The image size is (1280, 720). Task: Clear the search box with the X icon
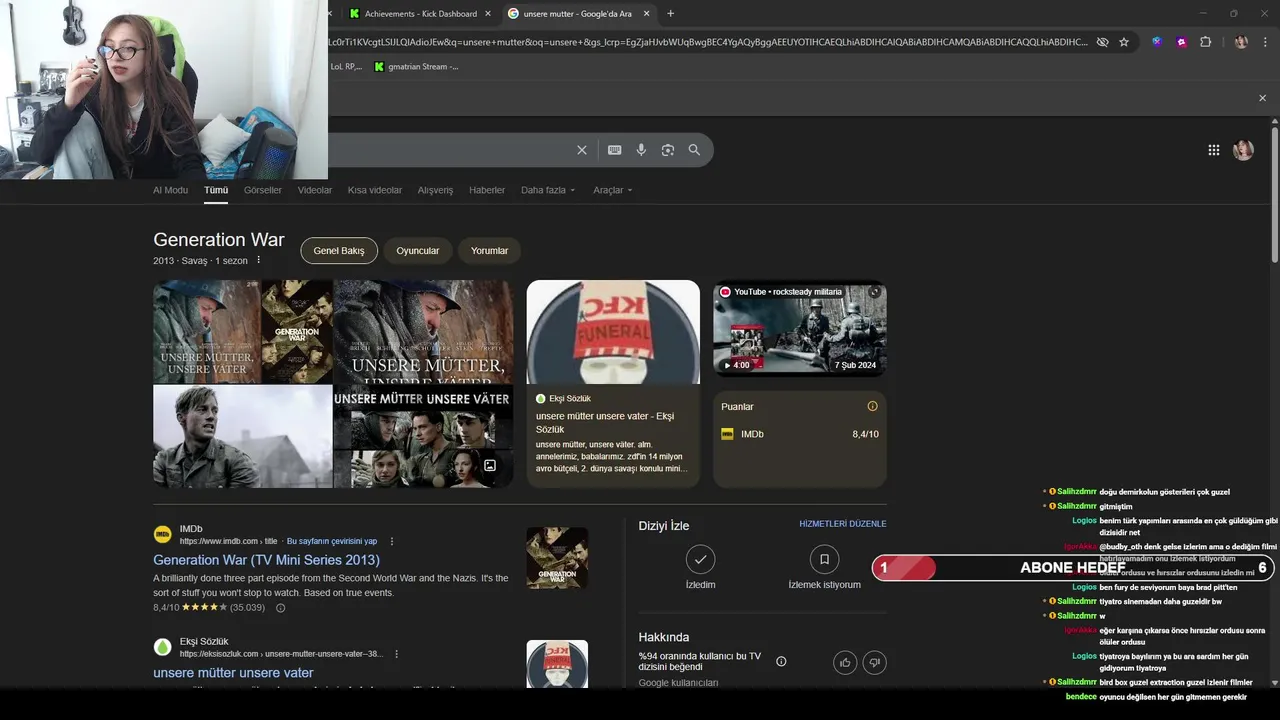(582, 150)
